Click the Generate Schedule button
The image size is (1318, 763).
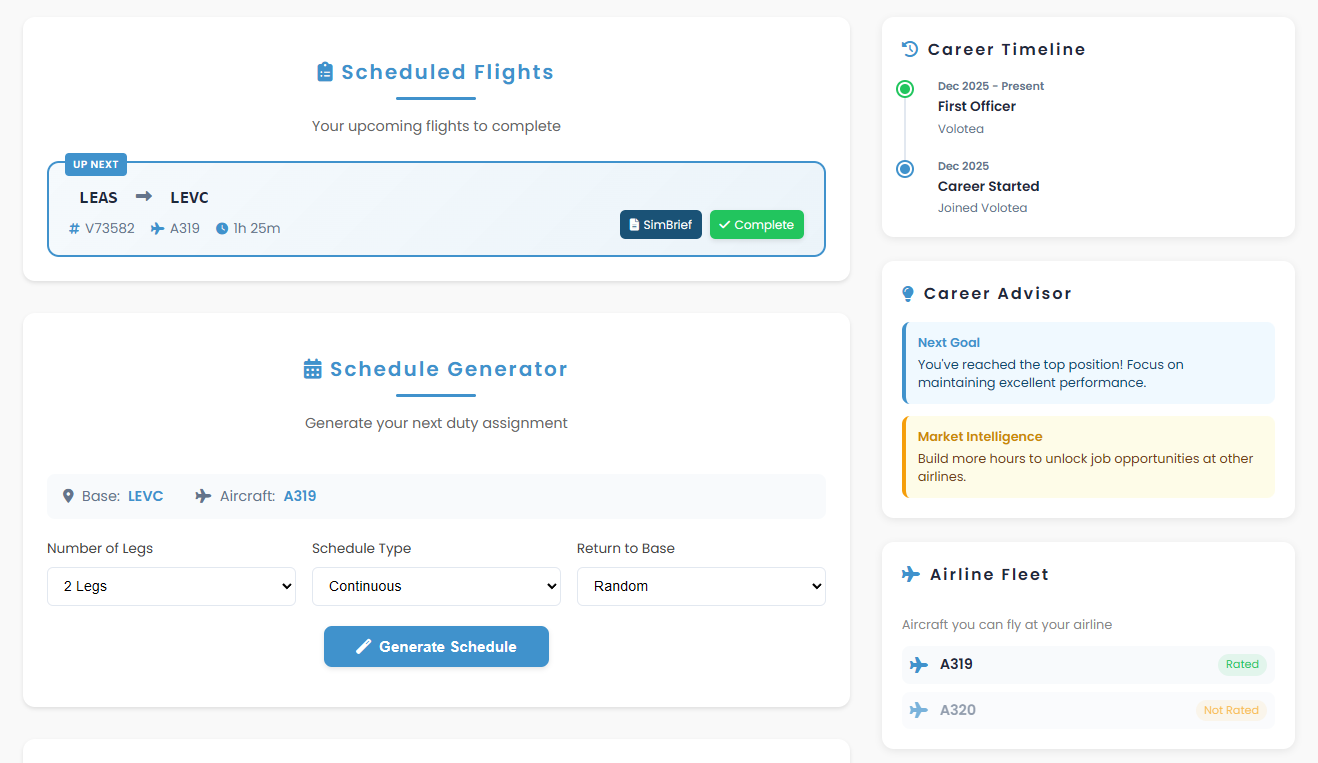coord(436,646)
